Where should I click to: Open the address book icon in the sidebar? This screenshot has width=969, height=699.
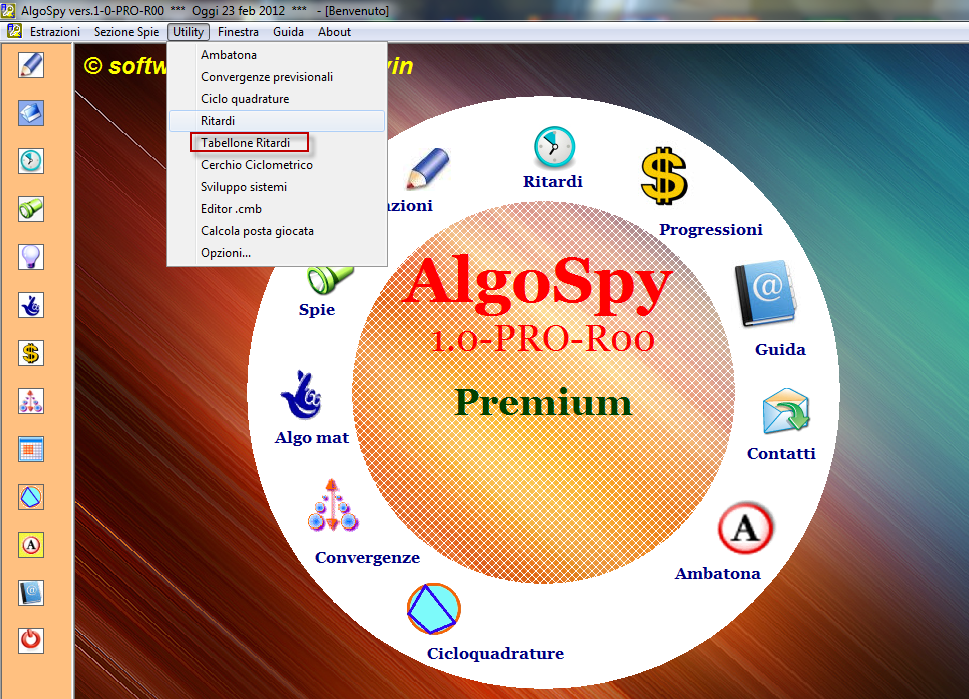coord(31,593)
